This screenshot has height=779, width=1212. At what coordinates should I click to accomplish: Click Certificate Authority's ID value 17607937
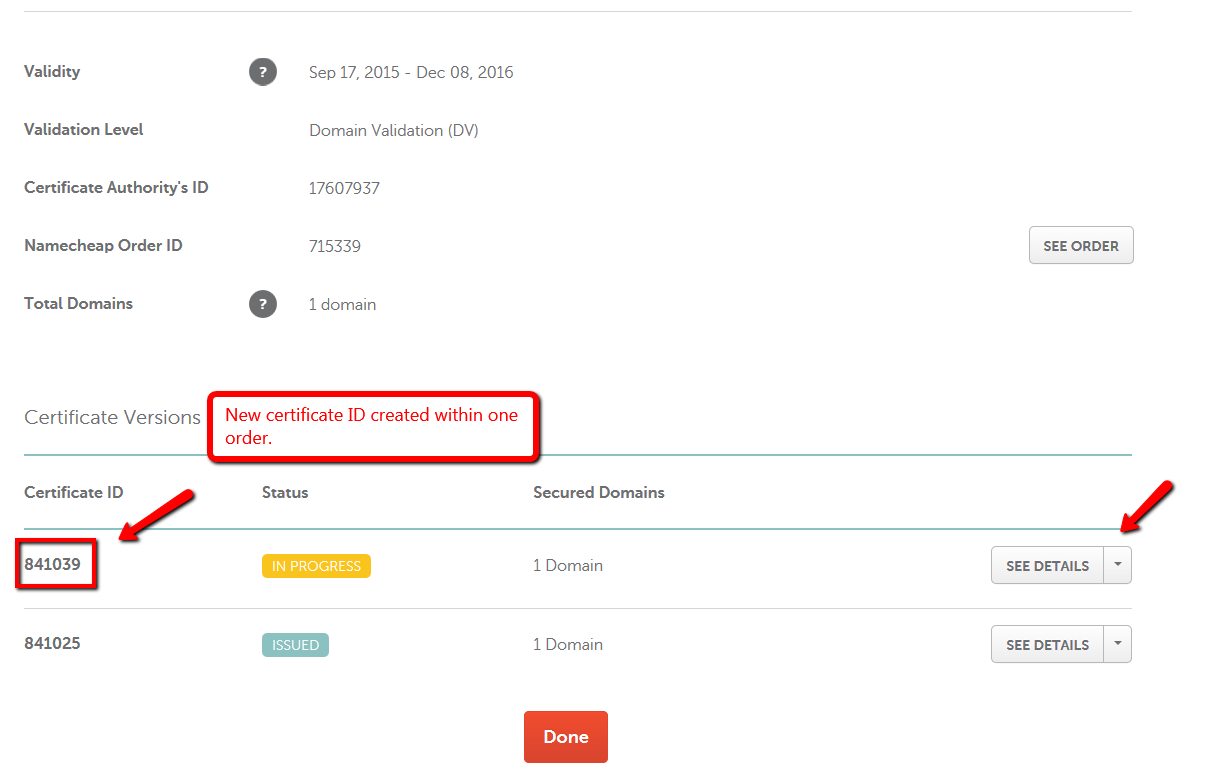(344, 188)
